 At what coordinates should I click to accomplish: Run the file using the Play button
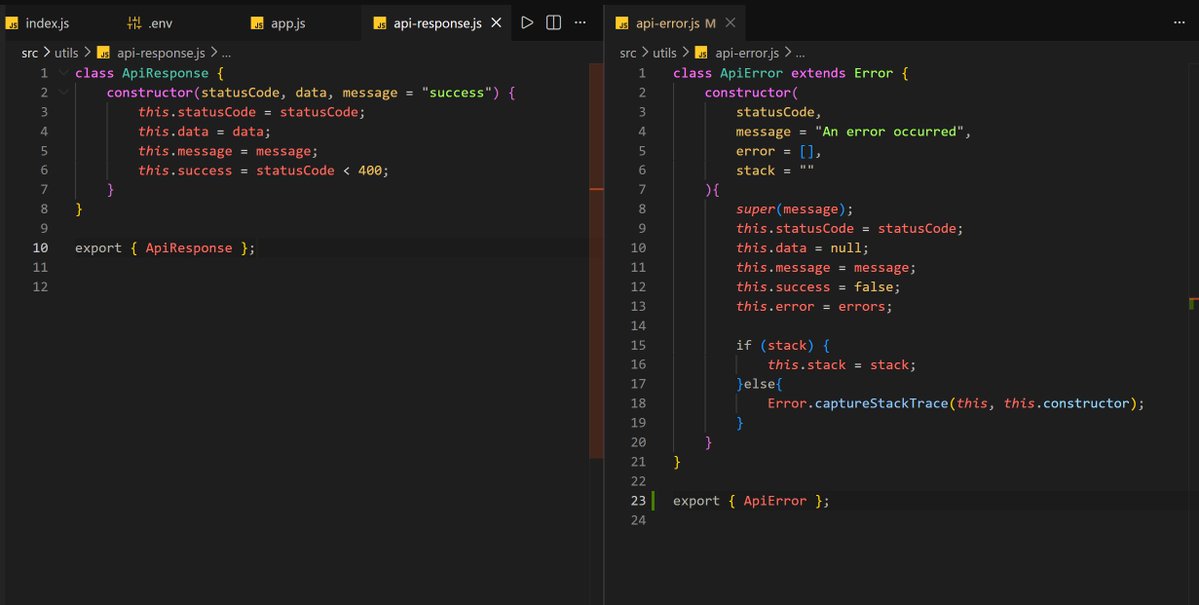(527, 22)
